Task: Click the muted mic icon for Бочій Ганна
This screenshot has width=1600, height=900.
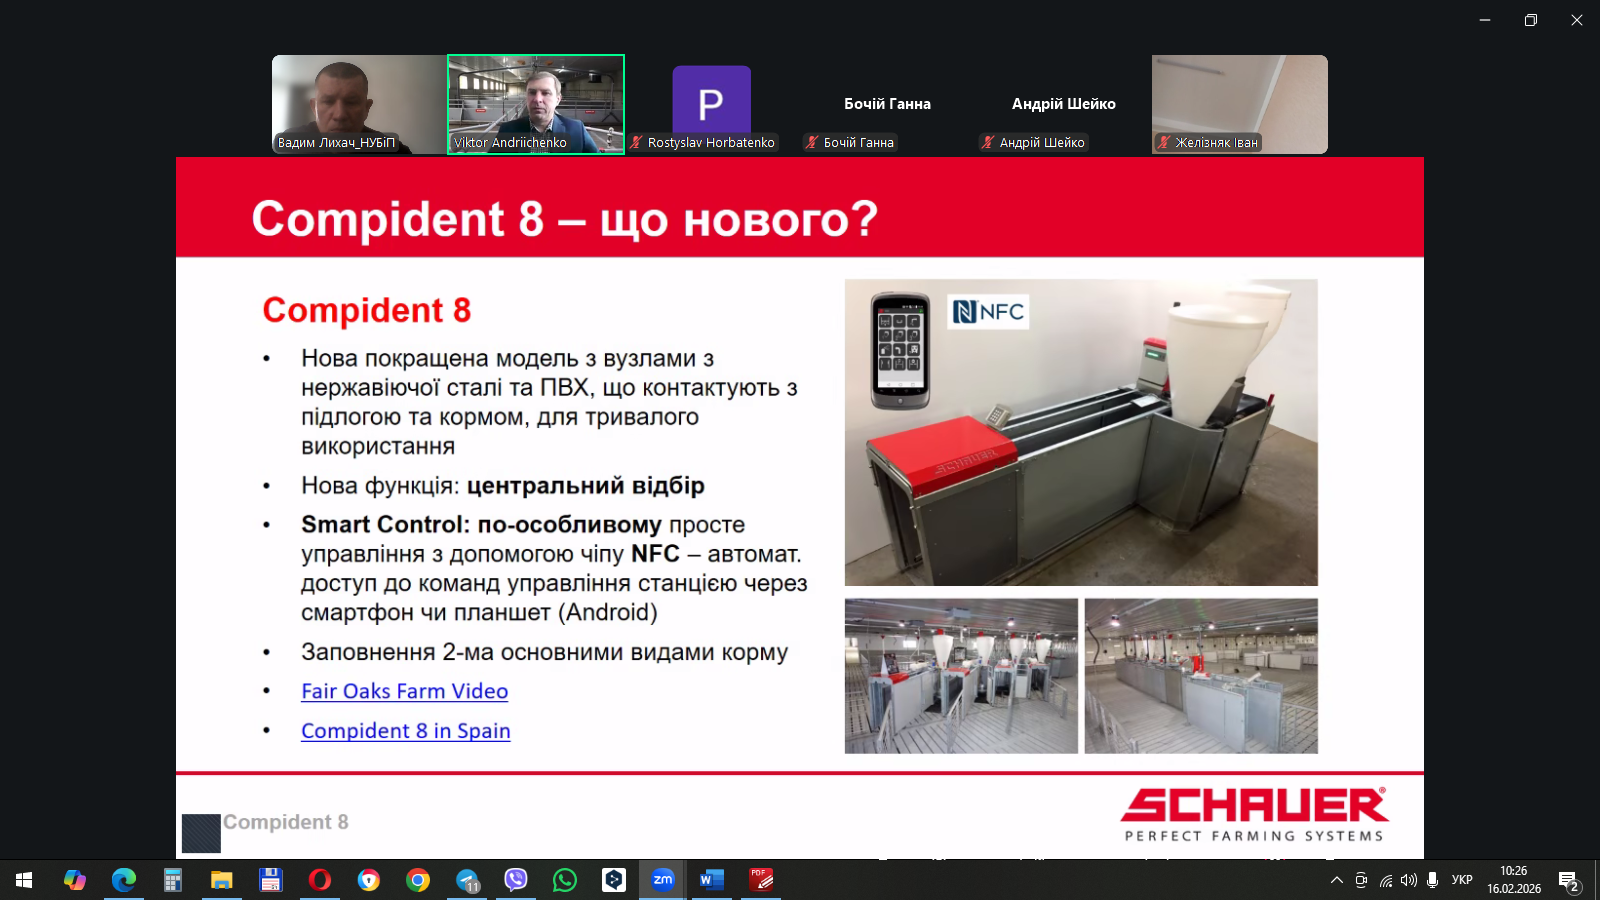Action: click(812, 142)
